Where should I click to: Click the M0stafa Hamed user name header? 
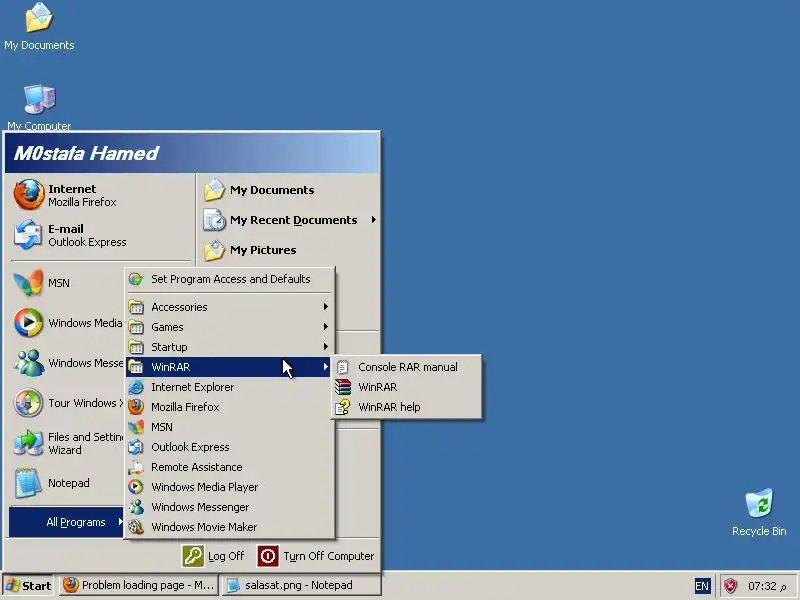(x=86, y=153)
